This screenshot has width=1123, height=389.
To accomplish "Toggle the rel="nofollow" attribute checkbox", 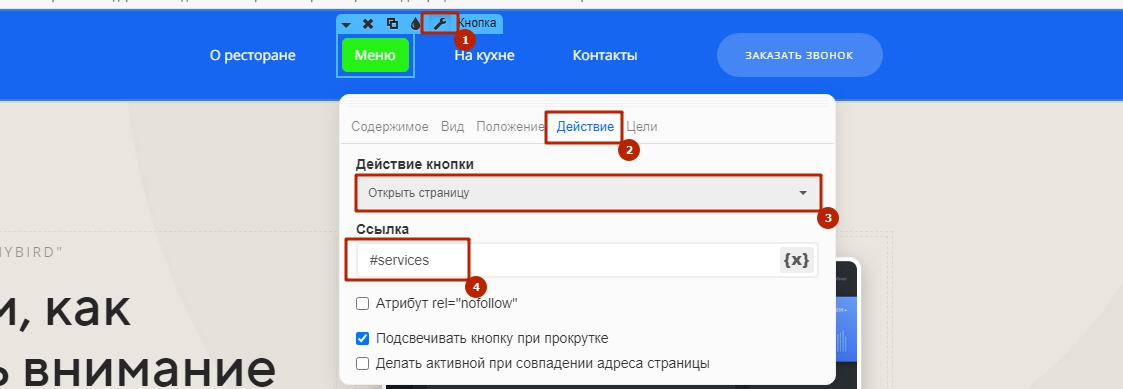I will (x=362, y=304).
